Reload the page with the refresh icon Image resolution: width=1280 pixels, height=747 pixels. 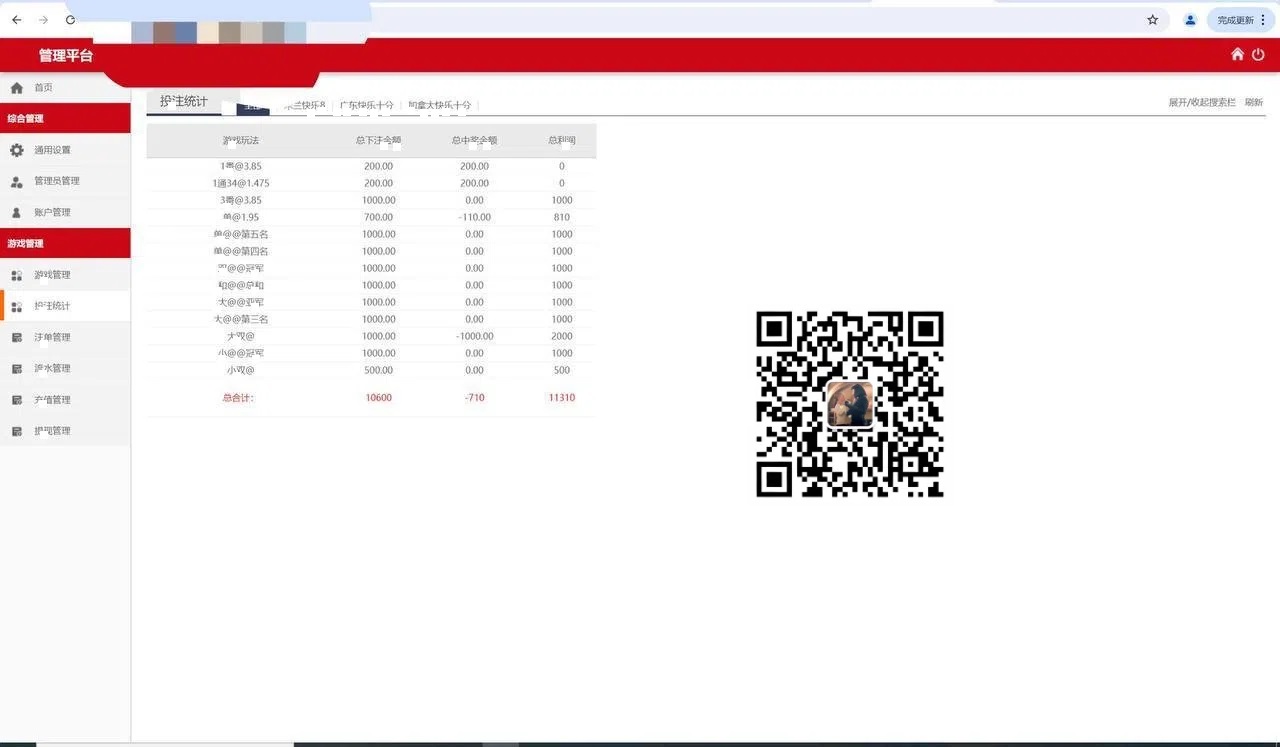pos(70,20)
